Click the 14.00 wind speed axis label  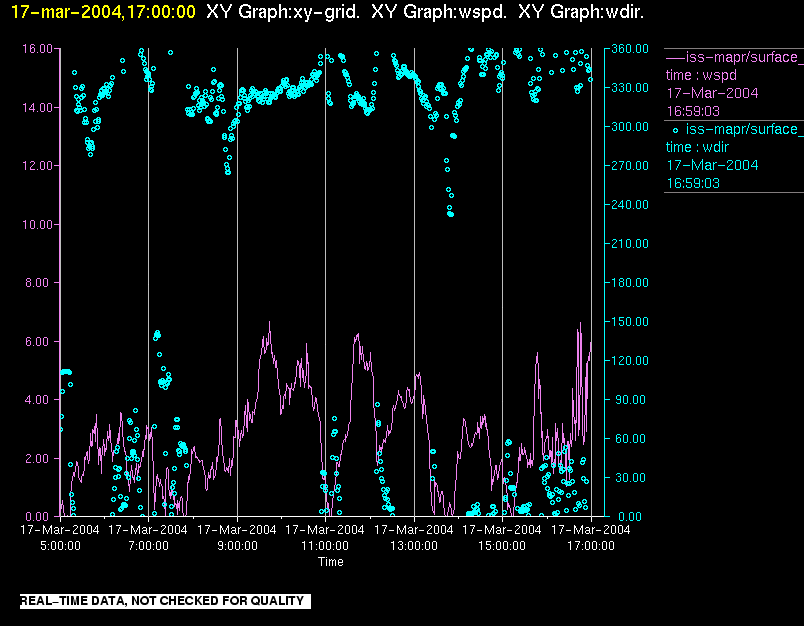point(37,108)
